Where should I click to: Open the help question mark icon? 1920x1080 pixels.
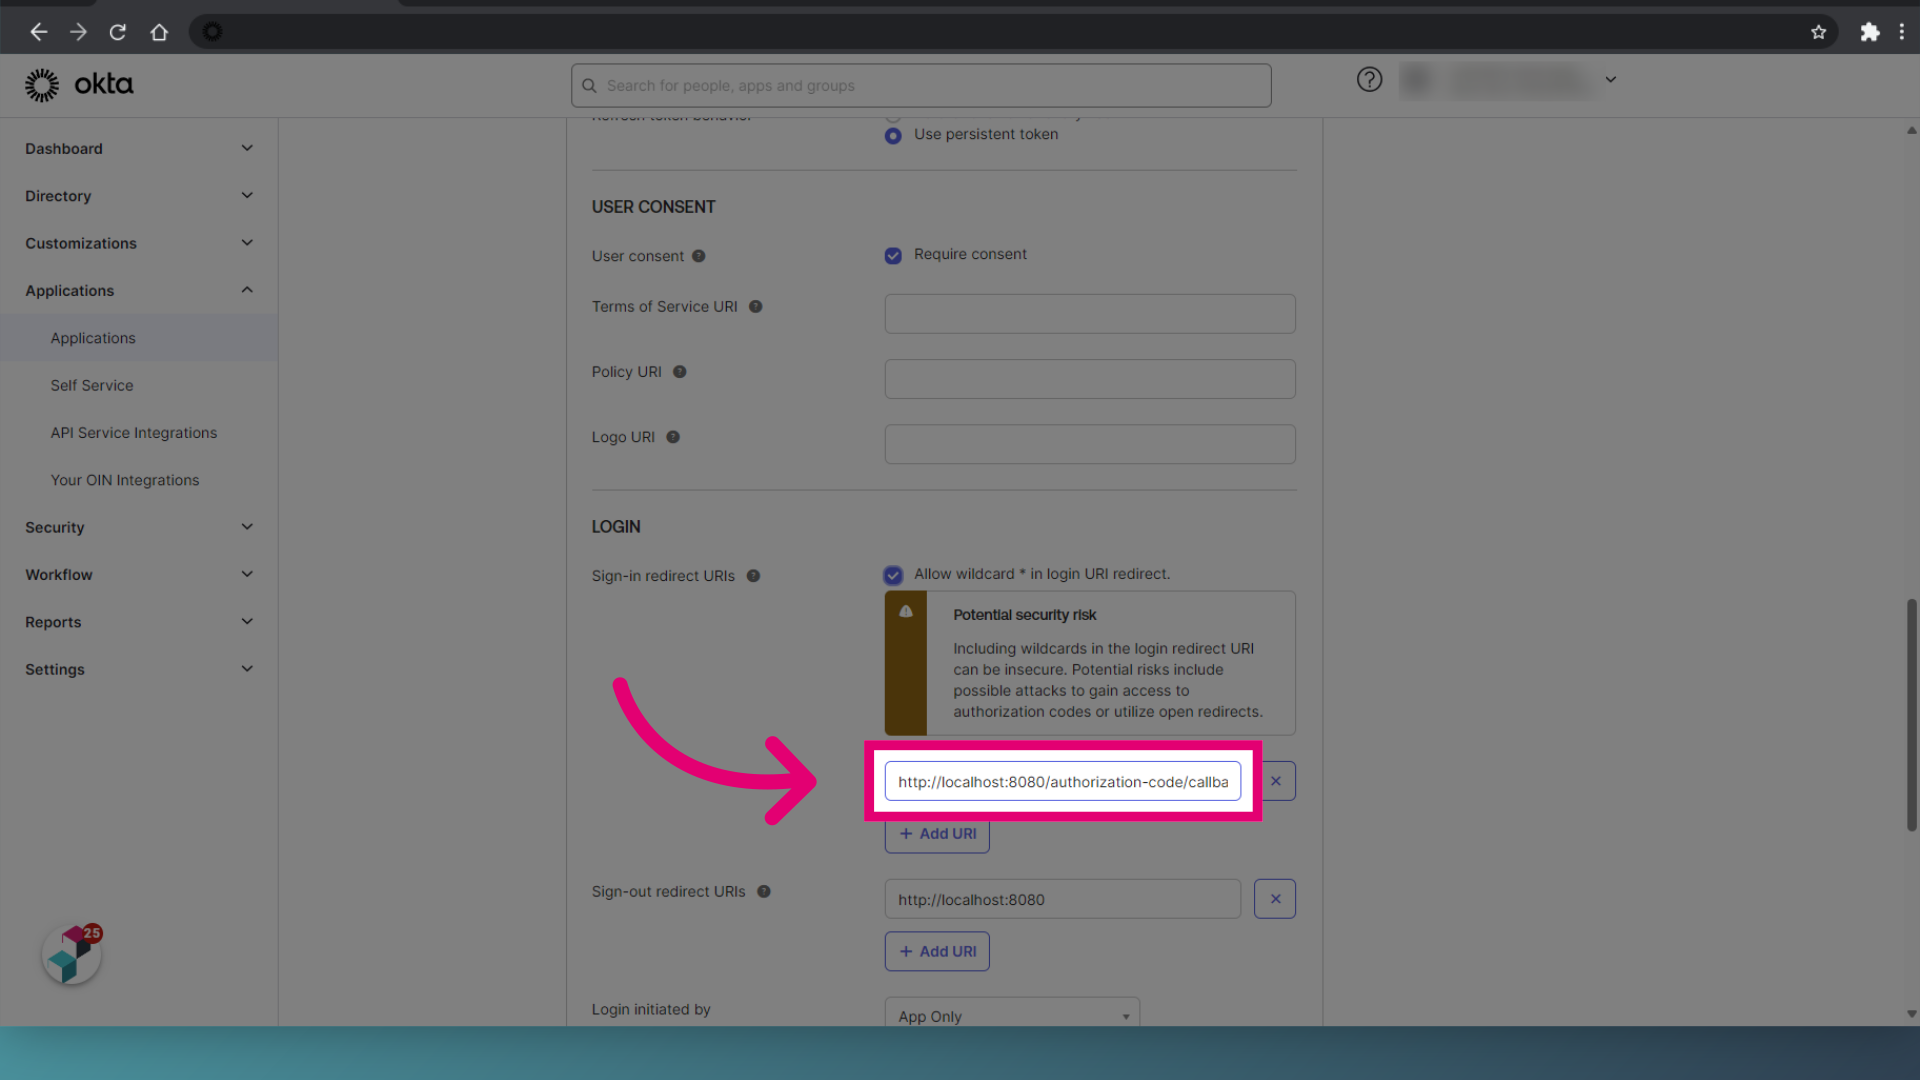coord(1369,79)
